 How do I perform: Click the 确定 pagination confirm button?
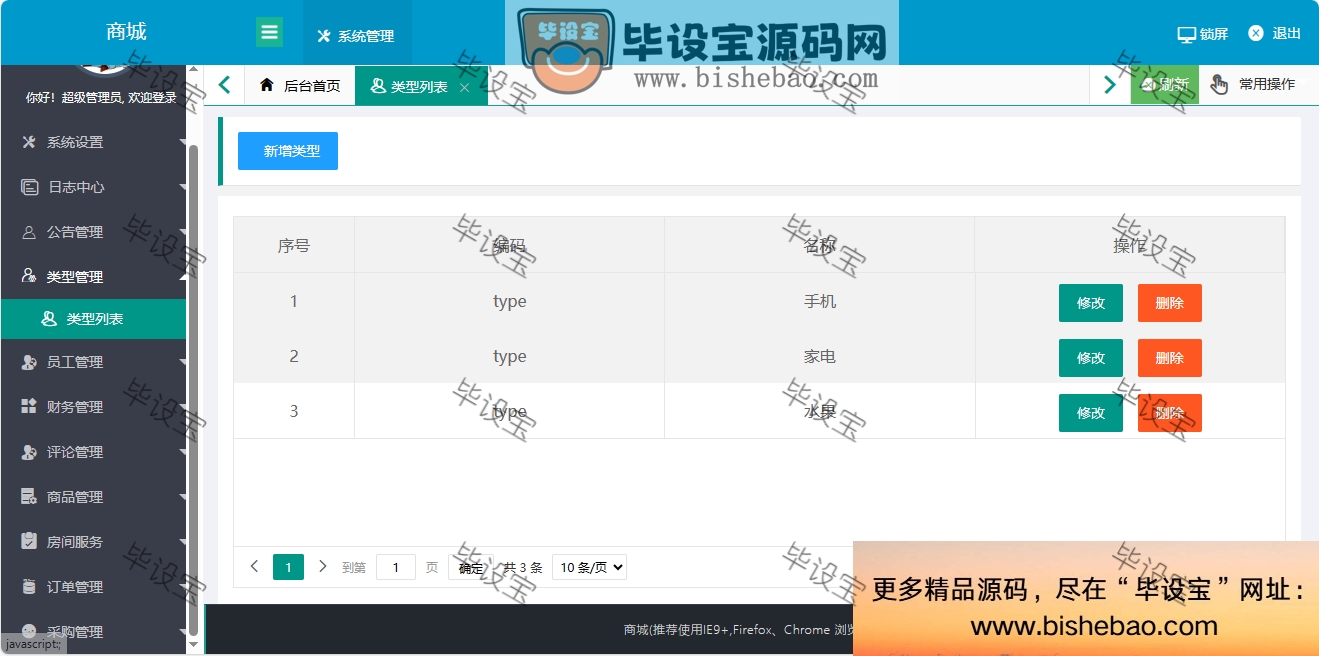pyautogui.click(x=471, y=568)
